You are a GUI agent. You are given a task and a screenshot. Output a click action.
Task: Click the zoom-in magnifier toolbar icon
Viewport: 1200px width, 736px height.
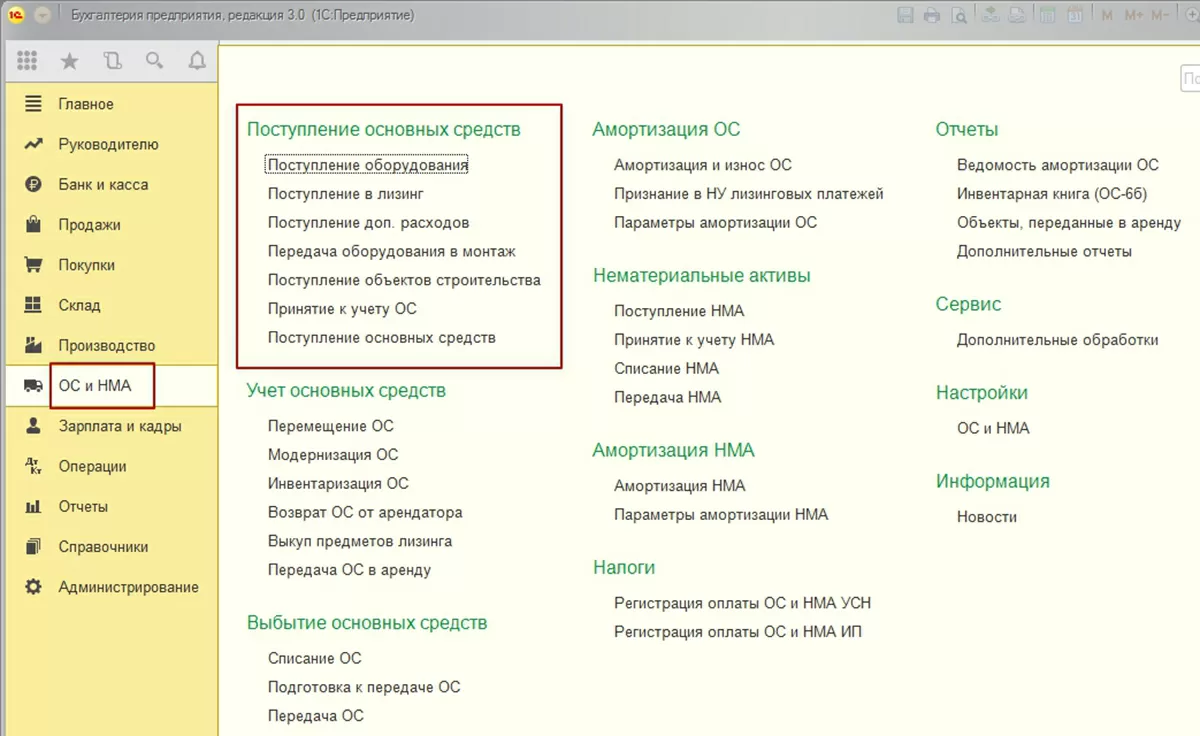(1192, 15)
